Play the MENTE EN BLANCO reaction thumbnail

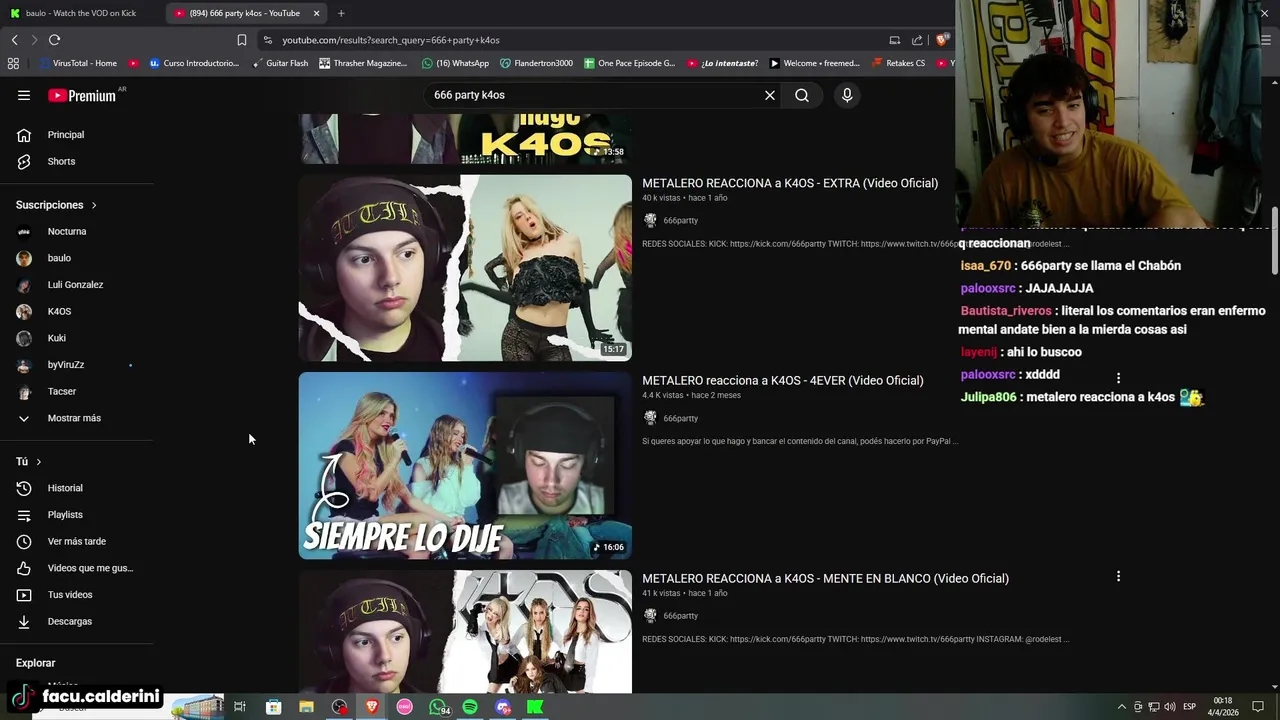465,632
